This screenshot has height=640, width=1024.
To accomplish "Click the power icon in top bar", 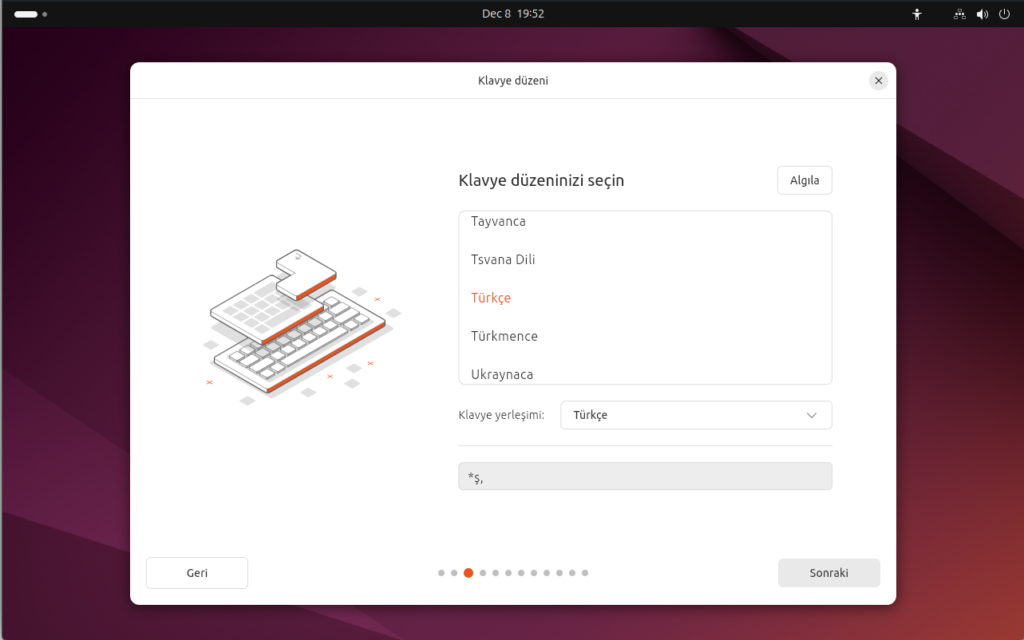I will (x=1004, y=14).
